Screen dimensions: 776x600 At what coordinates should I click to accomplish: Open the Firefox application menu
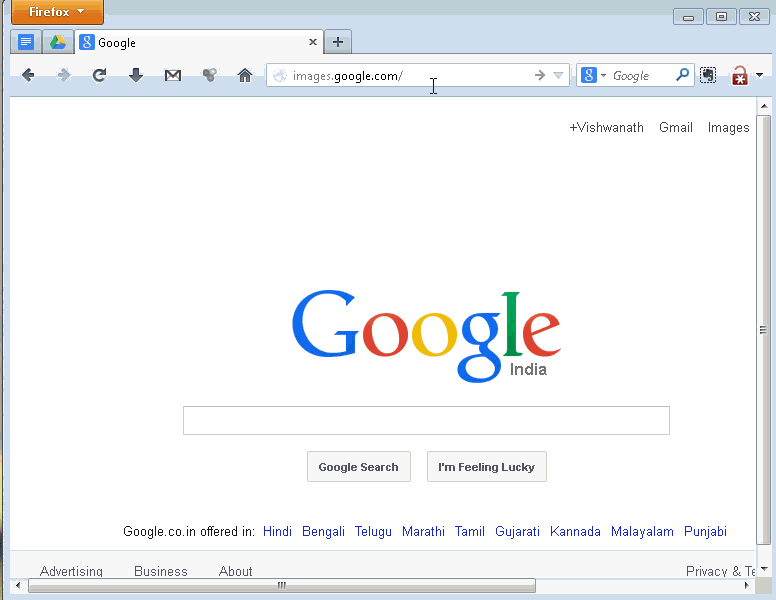57,12
